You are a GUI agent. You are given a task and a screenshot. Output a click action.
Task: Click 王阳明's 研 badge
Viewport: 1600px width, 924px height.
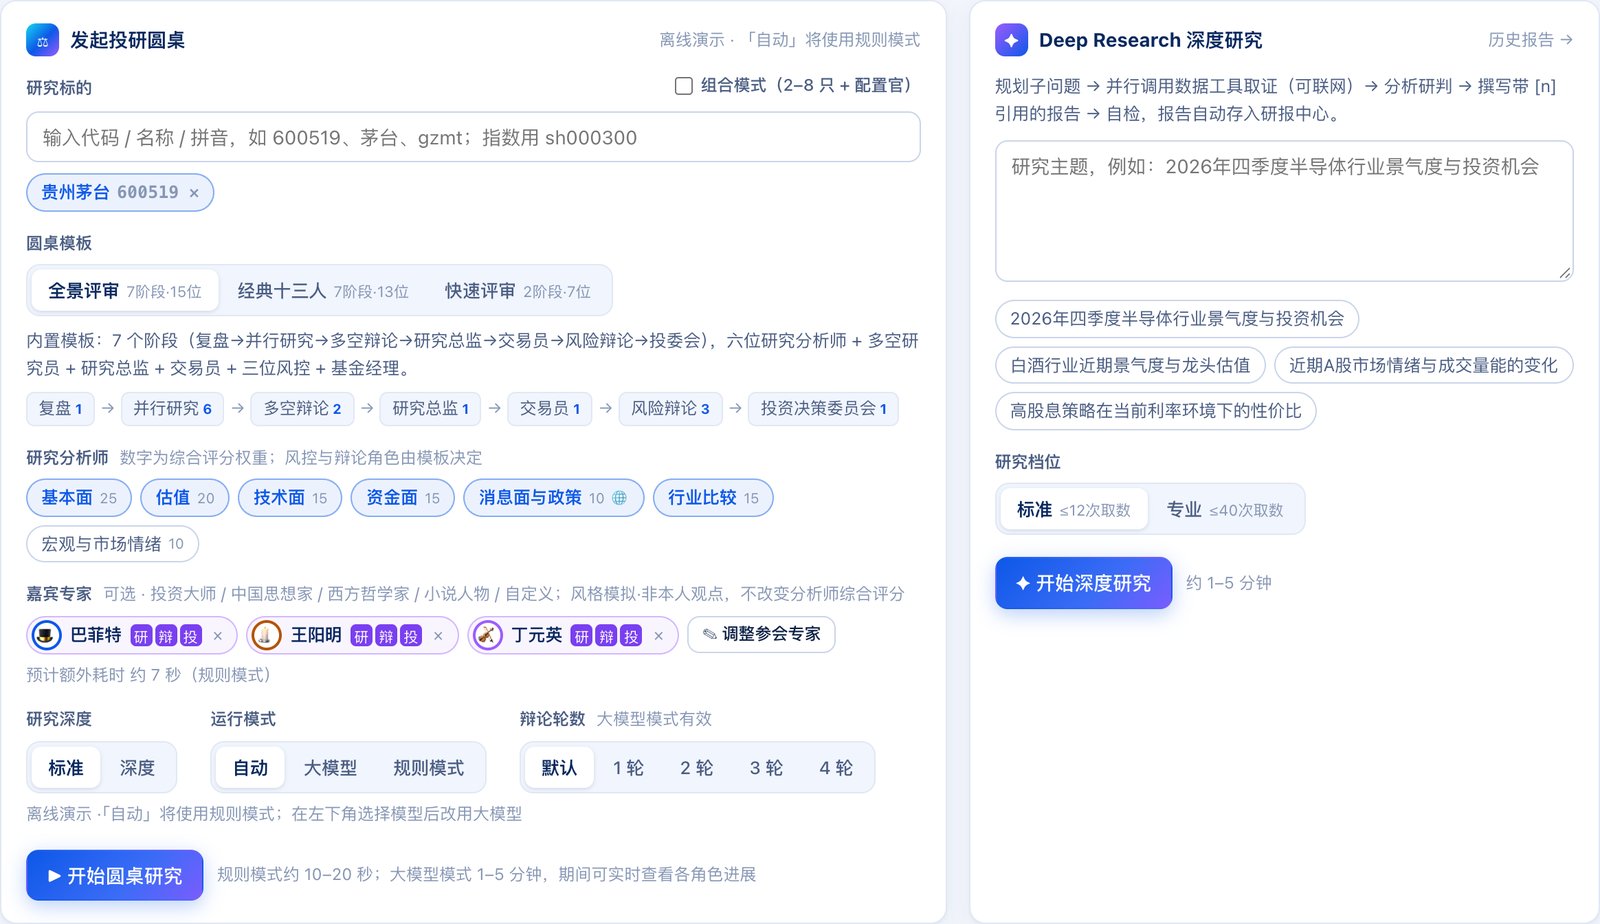point(361,636)
